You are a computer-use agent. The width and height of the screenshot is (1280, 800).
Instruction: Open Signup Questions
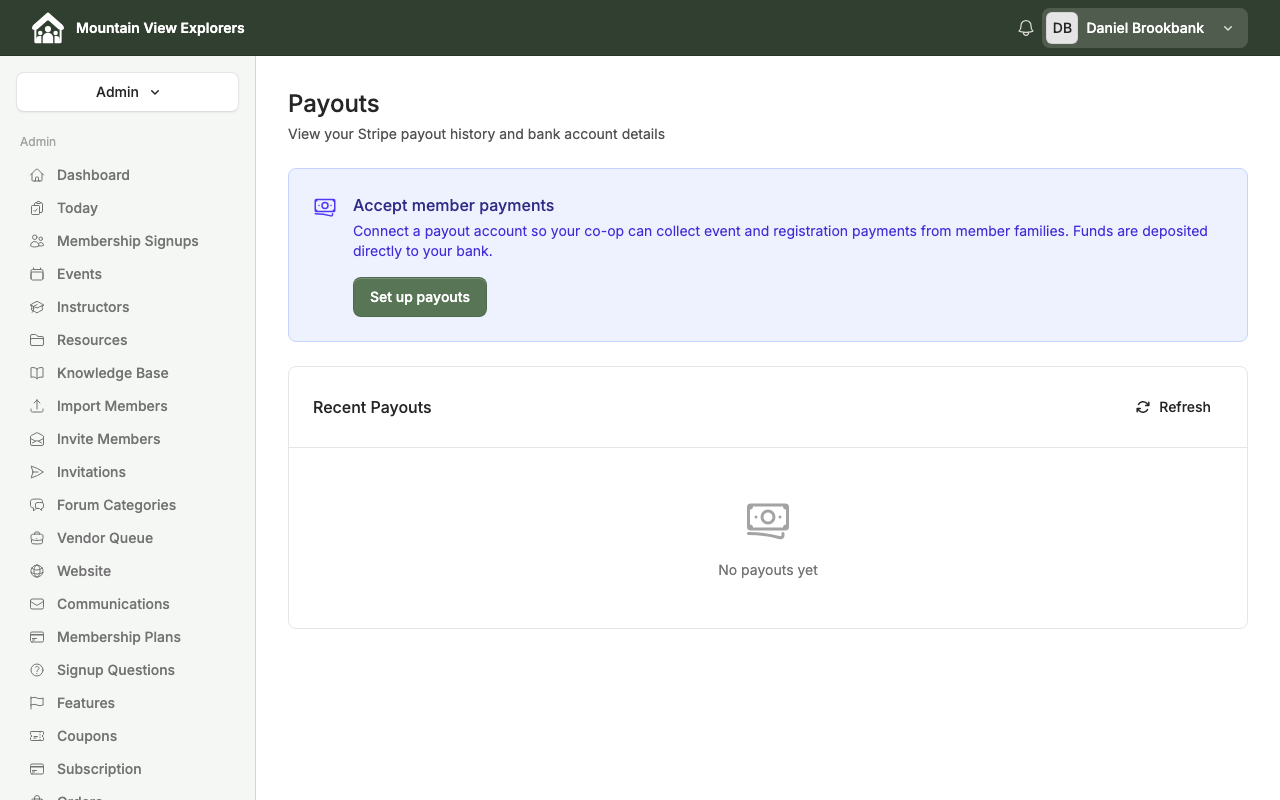coord(116,670)
